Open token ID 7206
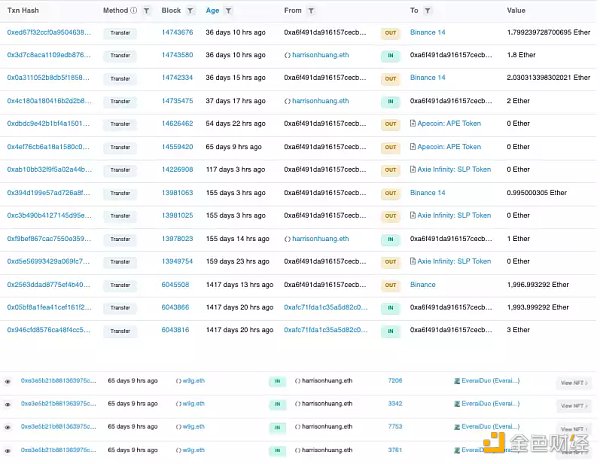Image resolution: width=600 pixels, height=464 pixels. (395, 381)
